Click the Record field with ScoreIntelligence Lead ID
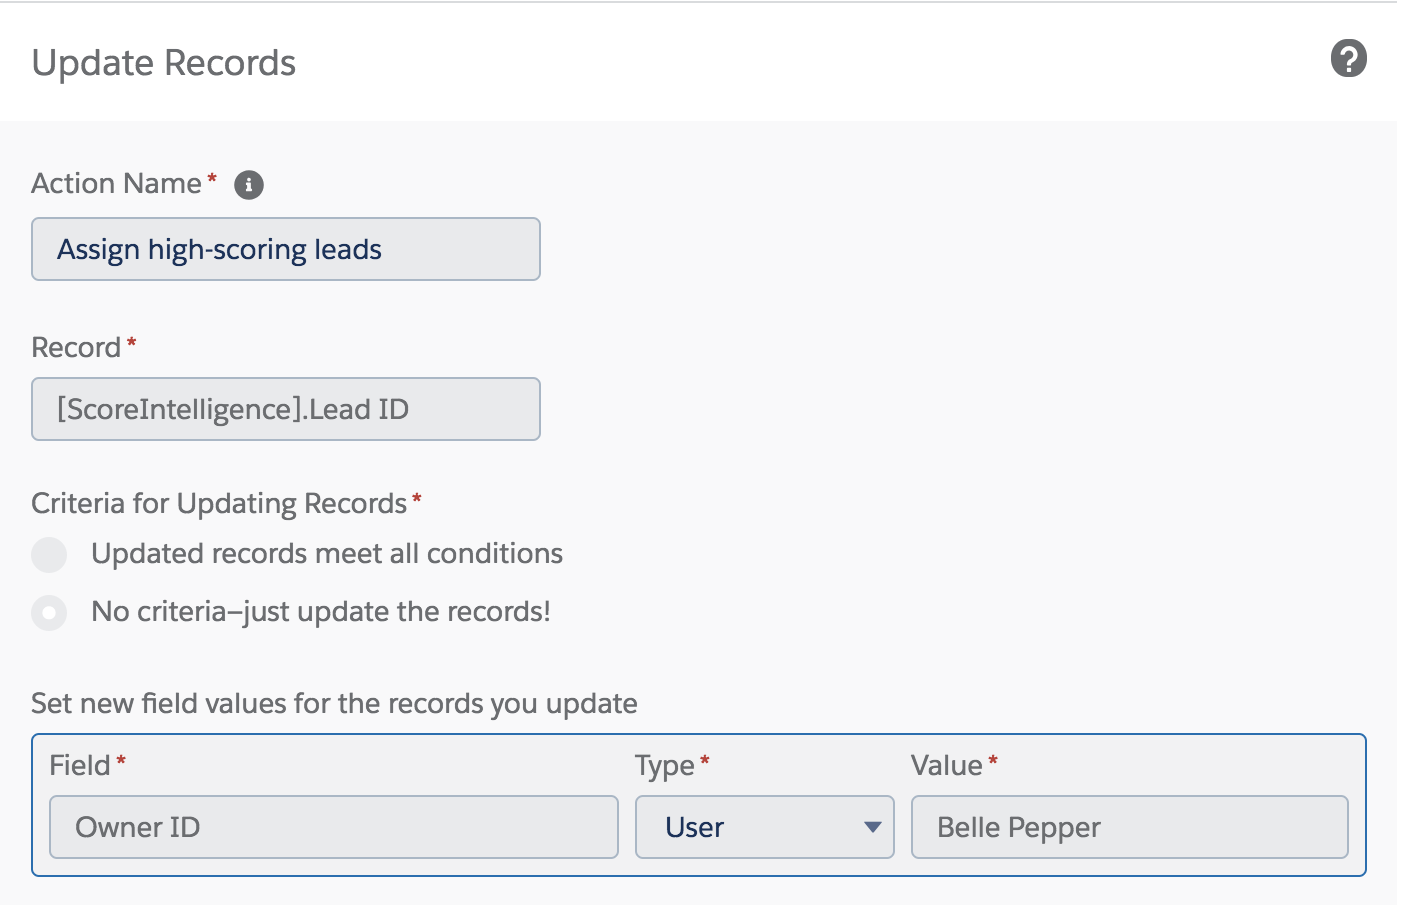The width and height of the screenshot is (1421, 905). [286, 409]
